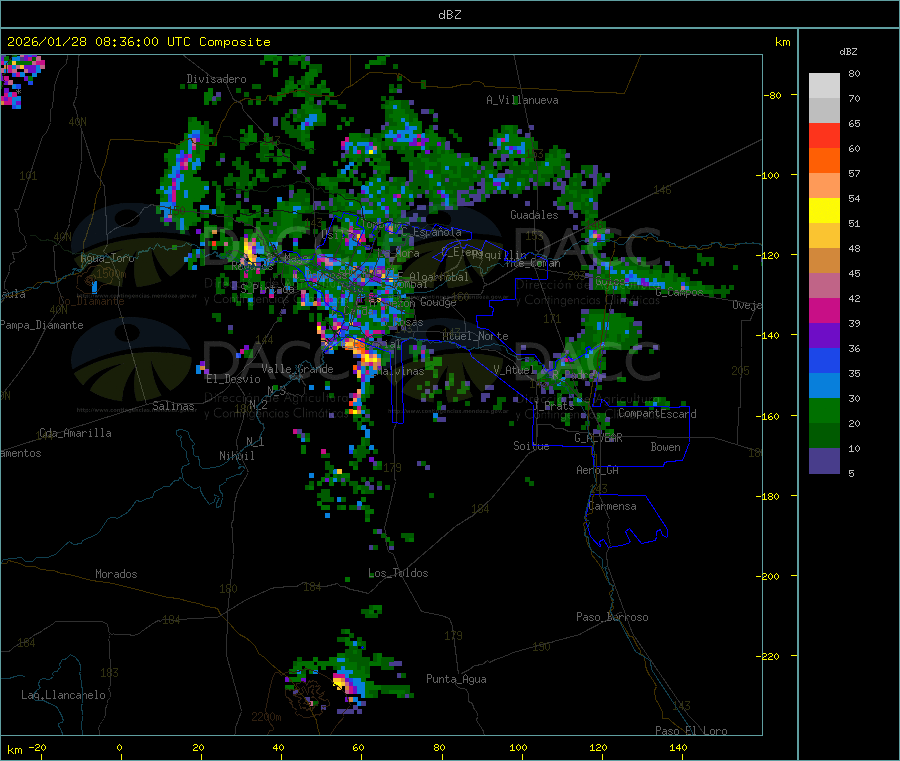This screenshot has height=761, width=900.
Task: Click the El_Desvio location label
Action: 234,379
